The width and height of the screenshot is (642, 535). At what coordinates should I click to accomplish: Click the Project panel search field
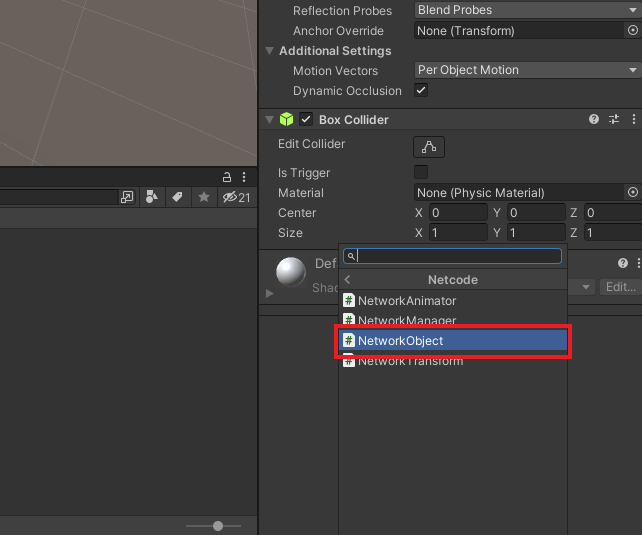(x=59, y=197)
